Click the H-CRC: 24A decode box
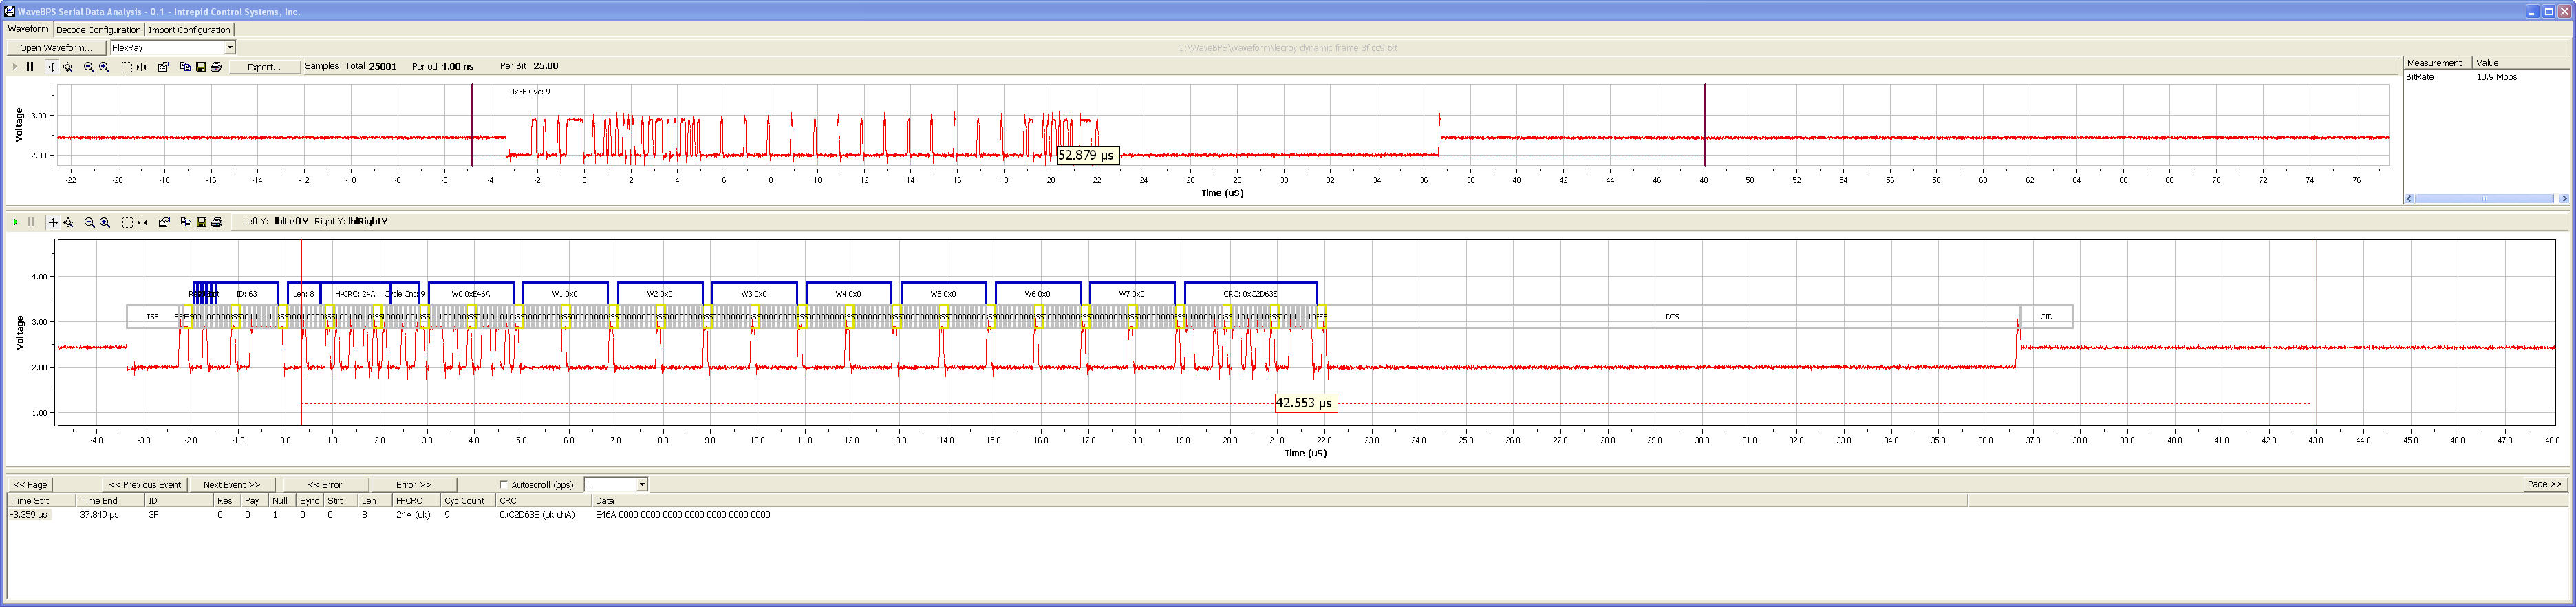The width and height of the screenshot is (2576, 607). (355, 294)
